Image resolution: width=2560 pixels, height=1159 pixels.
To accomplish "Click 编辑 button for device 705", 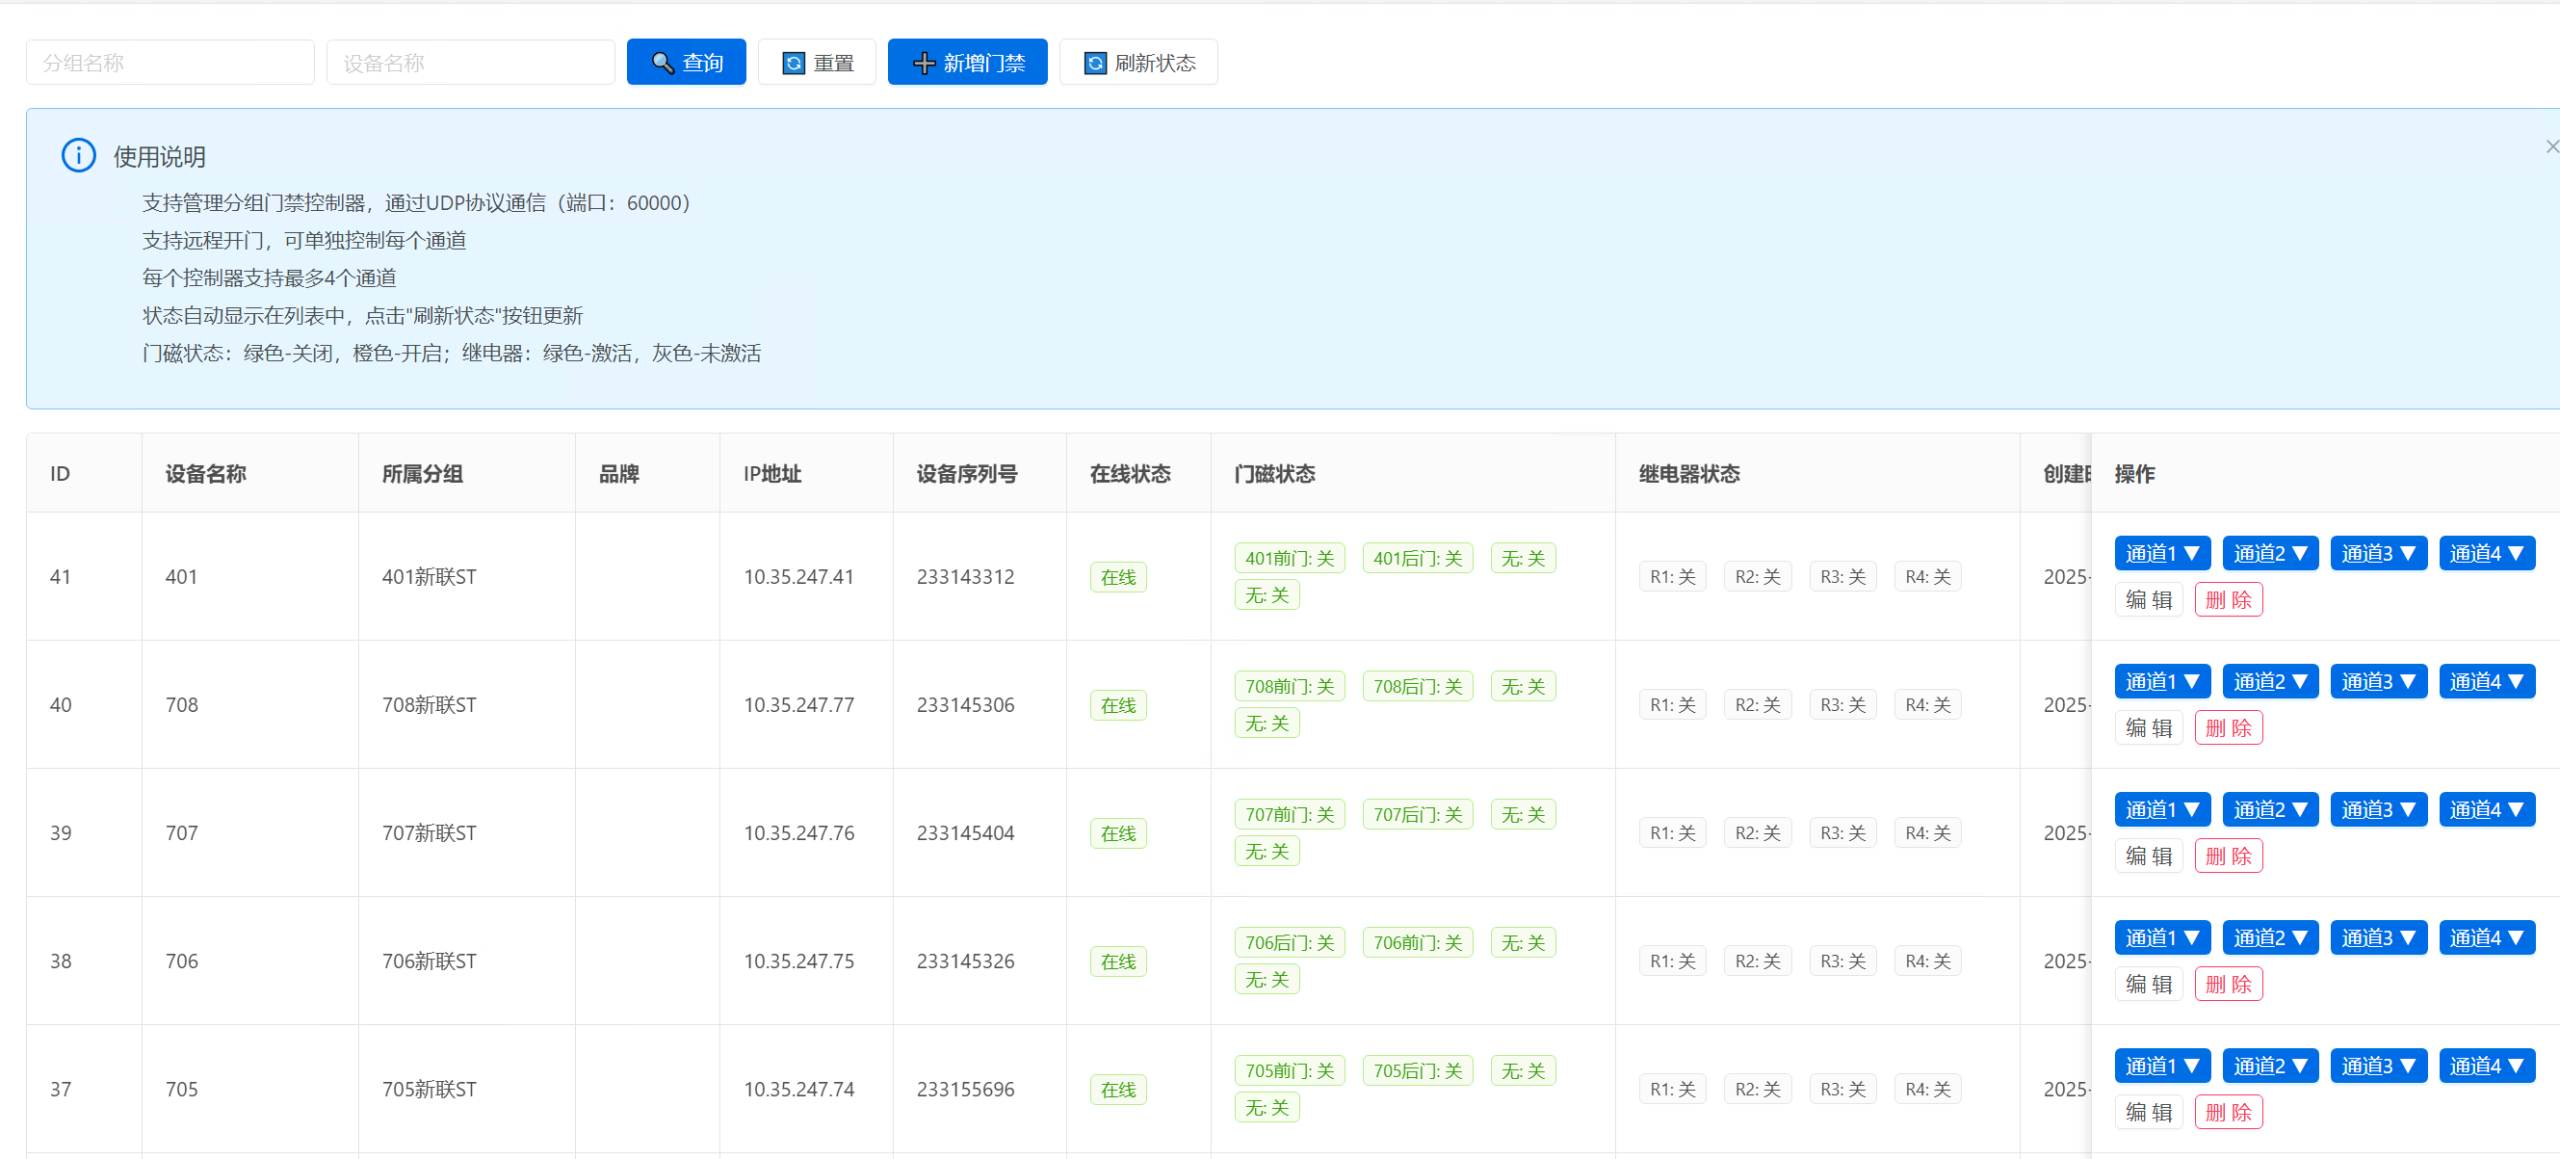I will 2148,1112.
